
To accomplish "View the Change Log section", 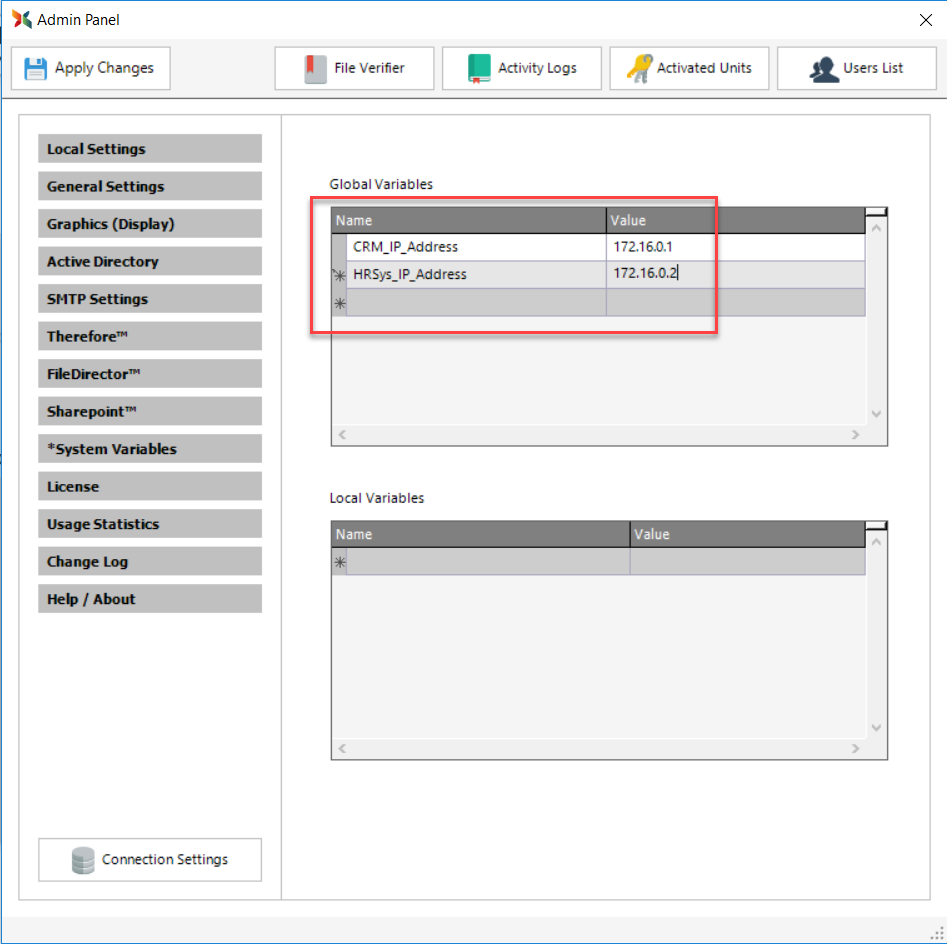I will pyautogui.click(x=150, y=561).
